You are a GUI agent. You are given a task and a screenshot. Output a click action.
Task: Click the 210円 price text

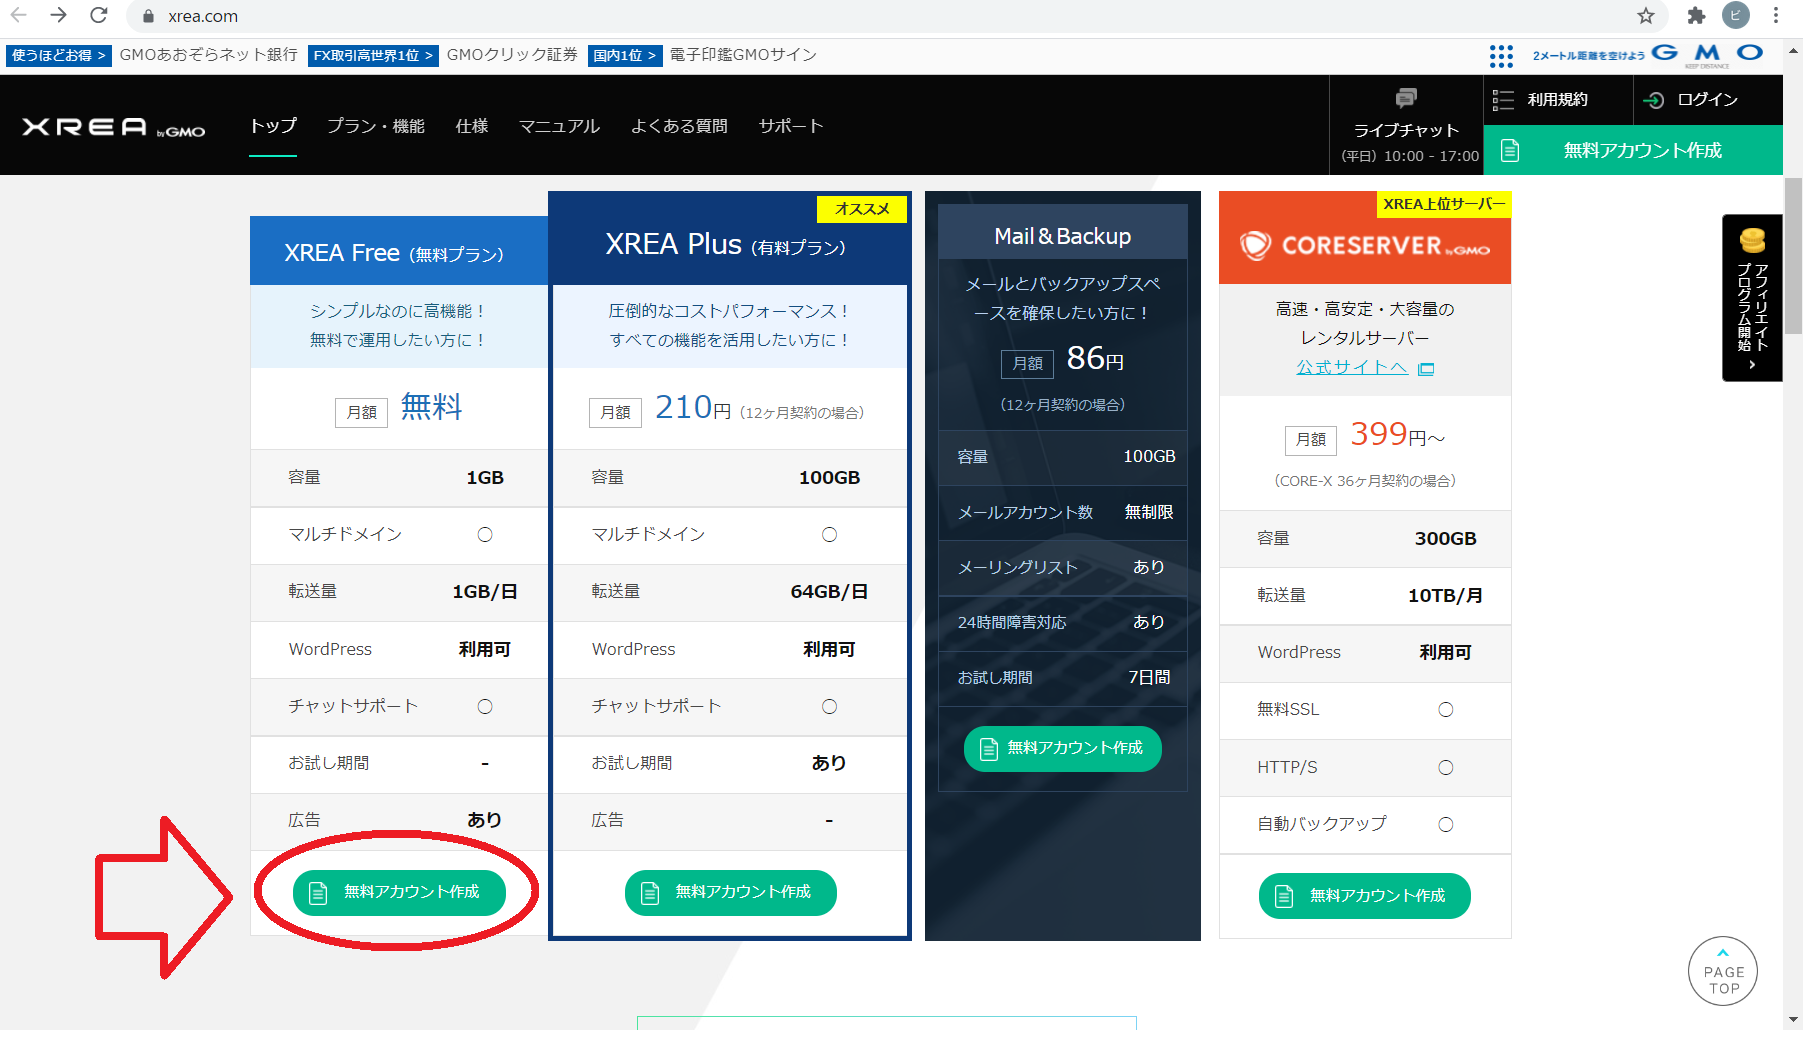(693, 408)
